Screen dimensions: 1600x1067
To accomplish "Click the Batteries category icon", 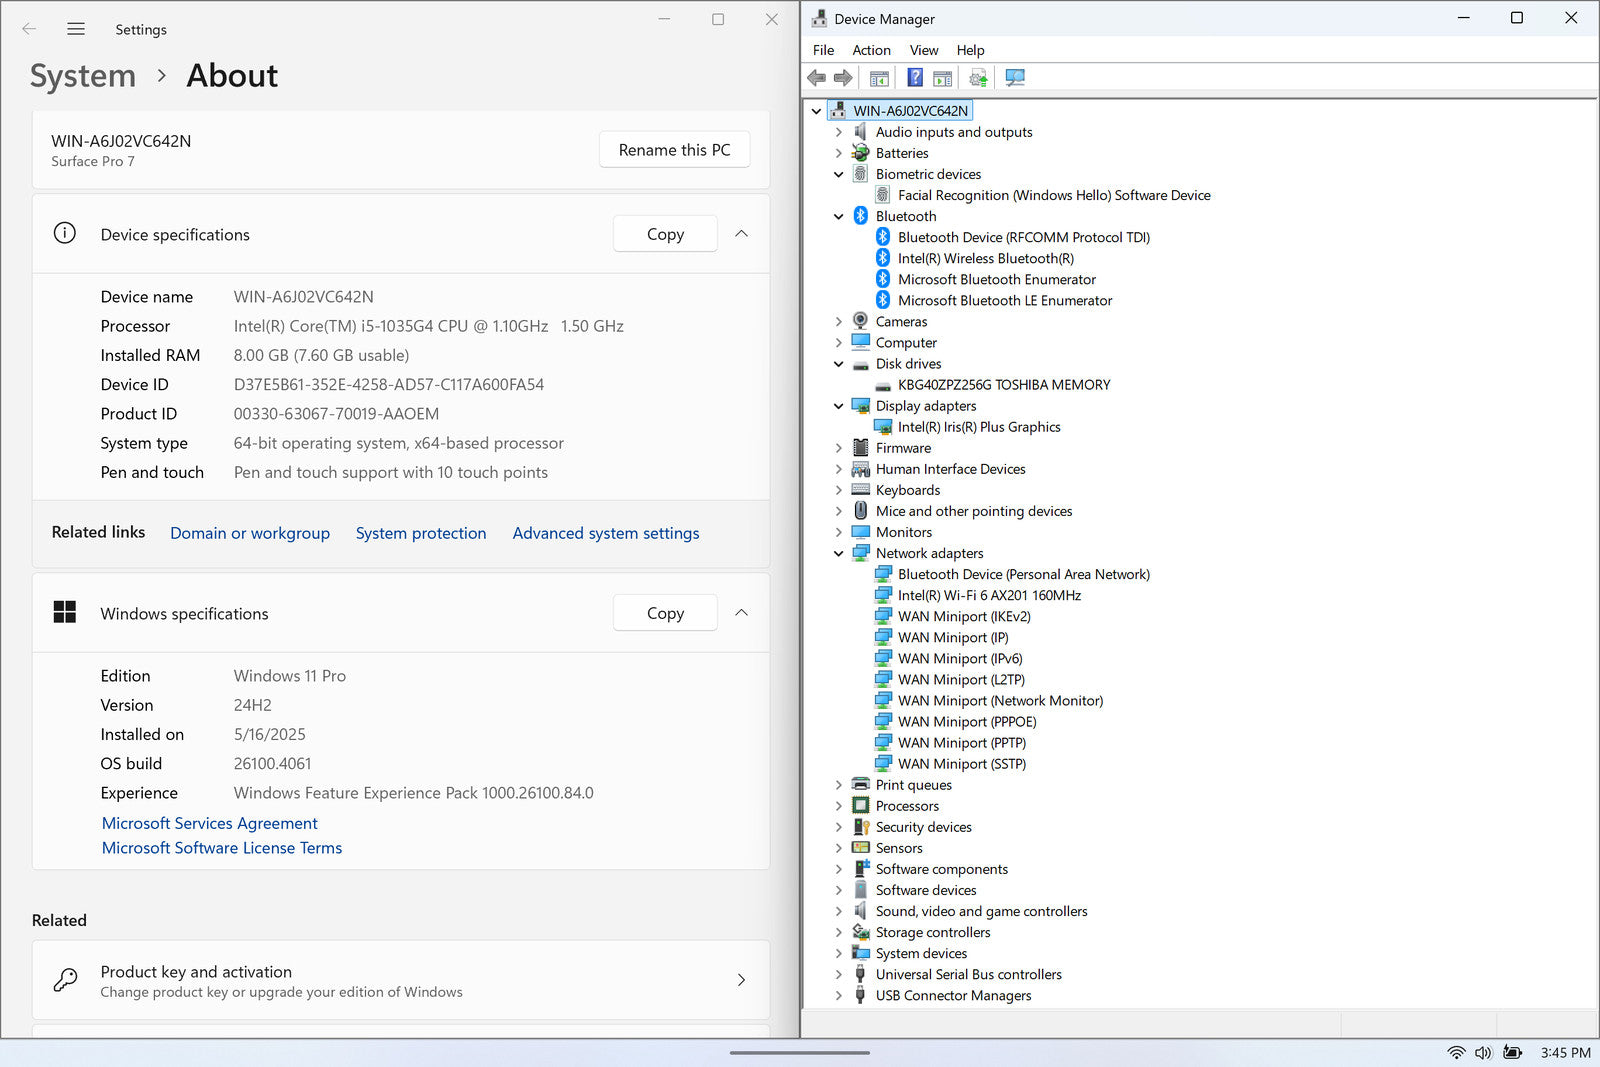I will tap(860, 153).
